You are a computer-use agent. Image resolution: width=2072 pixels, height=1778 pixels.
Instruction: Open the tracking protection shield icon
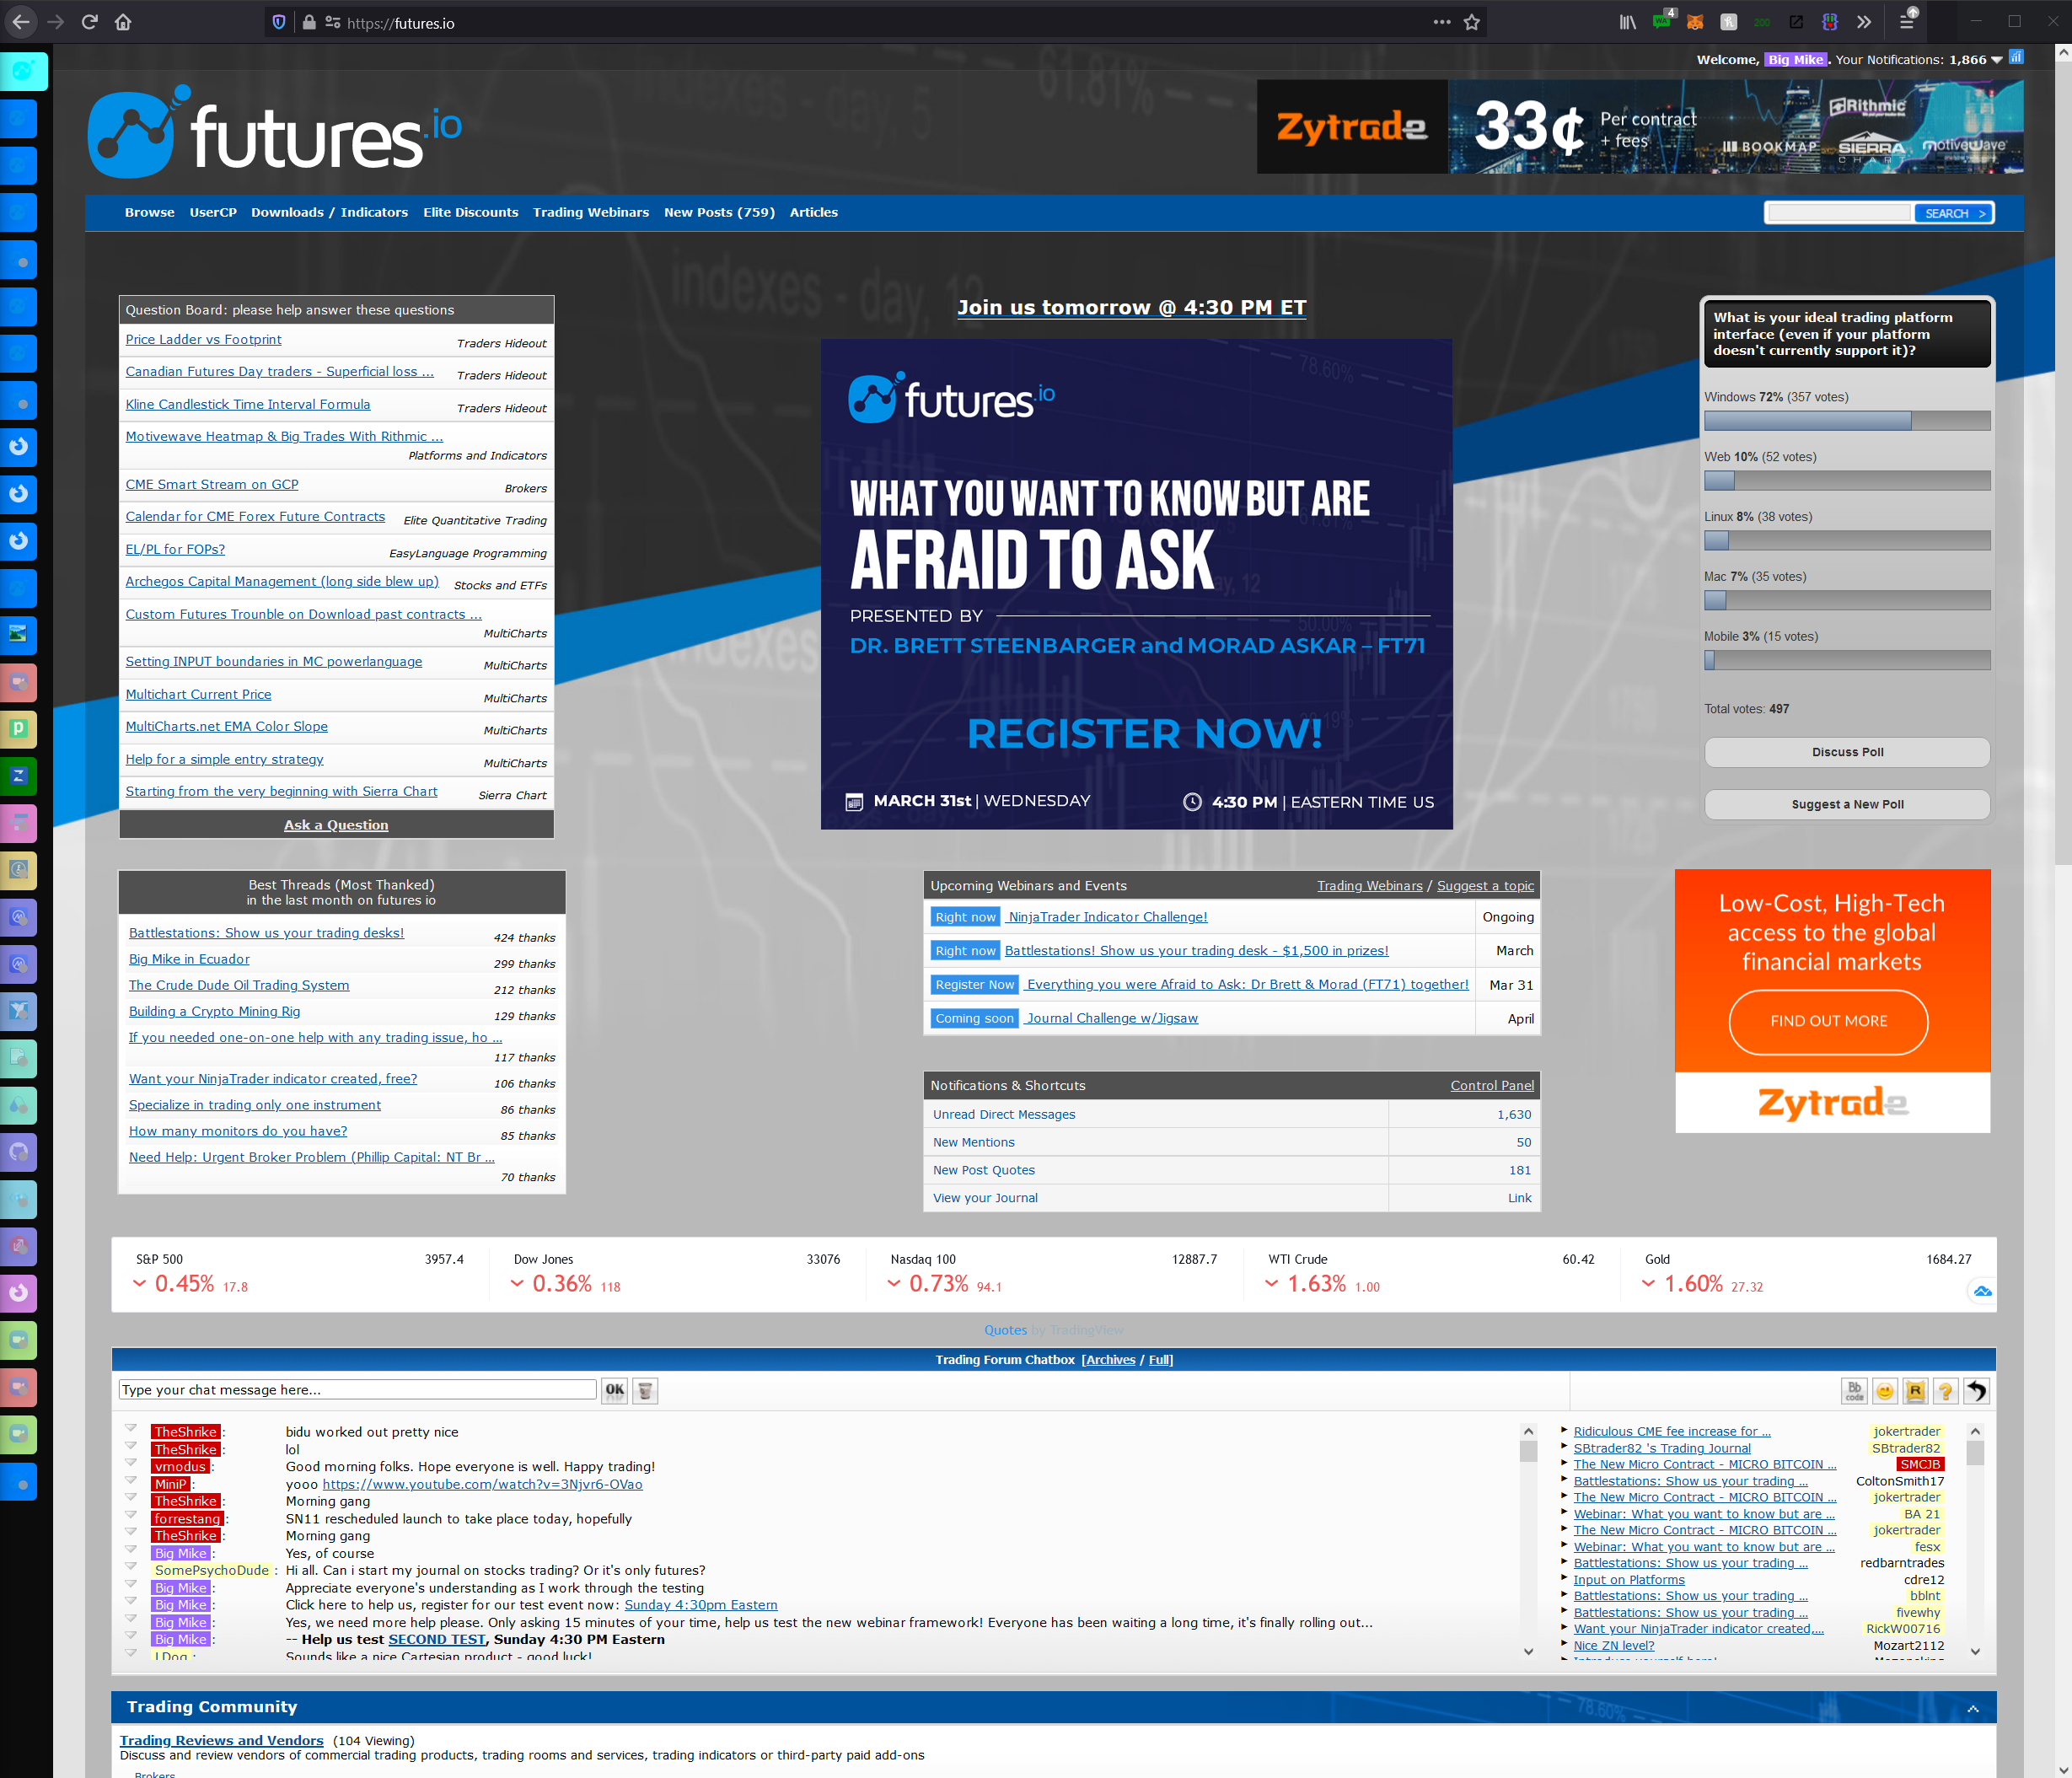point(279,22)
